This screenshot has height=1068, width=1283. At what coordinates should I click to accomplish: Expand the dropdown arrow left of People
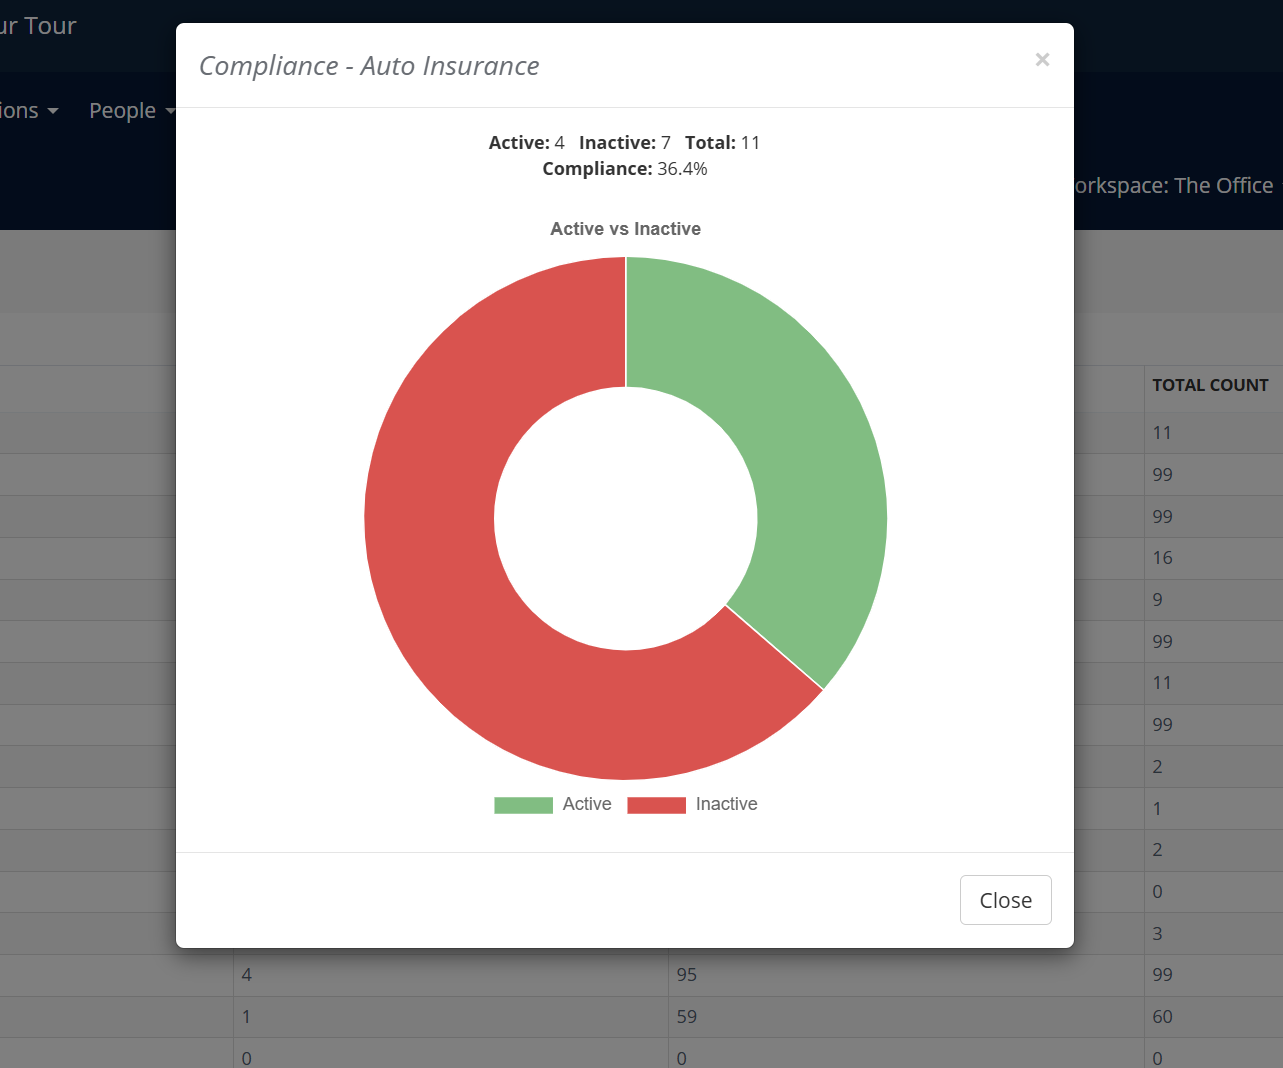52,111
